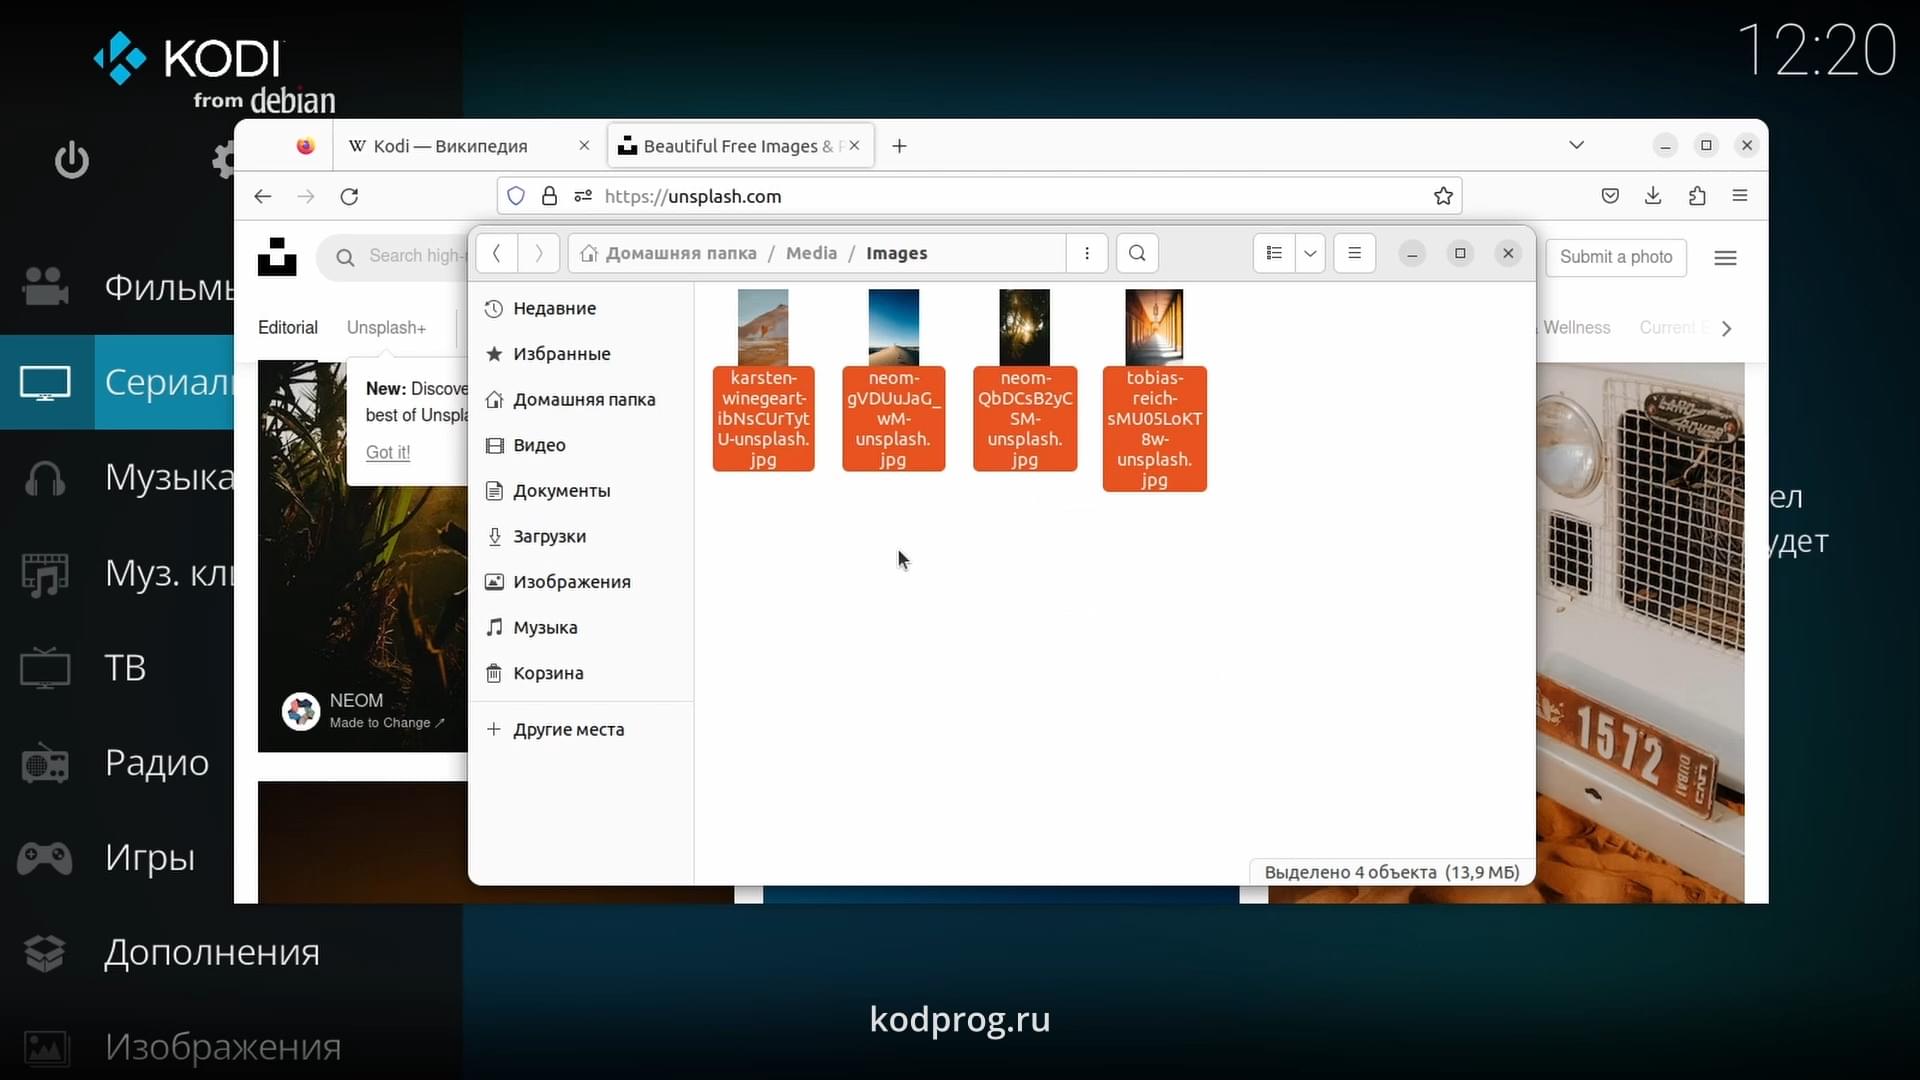Click the Images path segment
The image size is (1920, 1080).
pyautogui.click(x=897, y=253)
